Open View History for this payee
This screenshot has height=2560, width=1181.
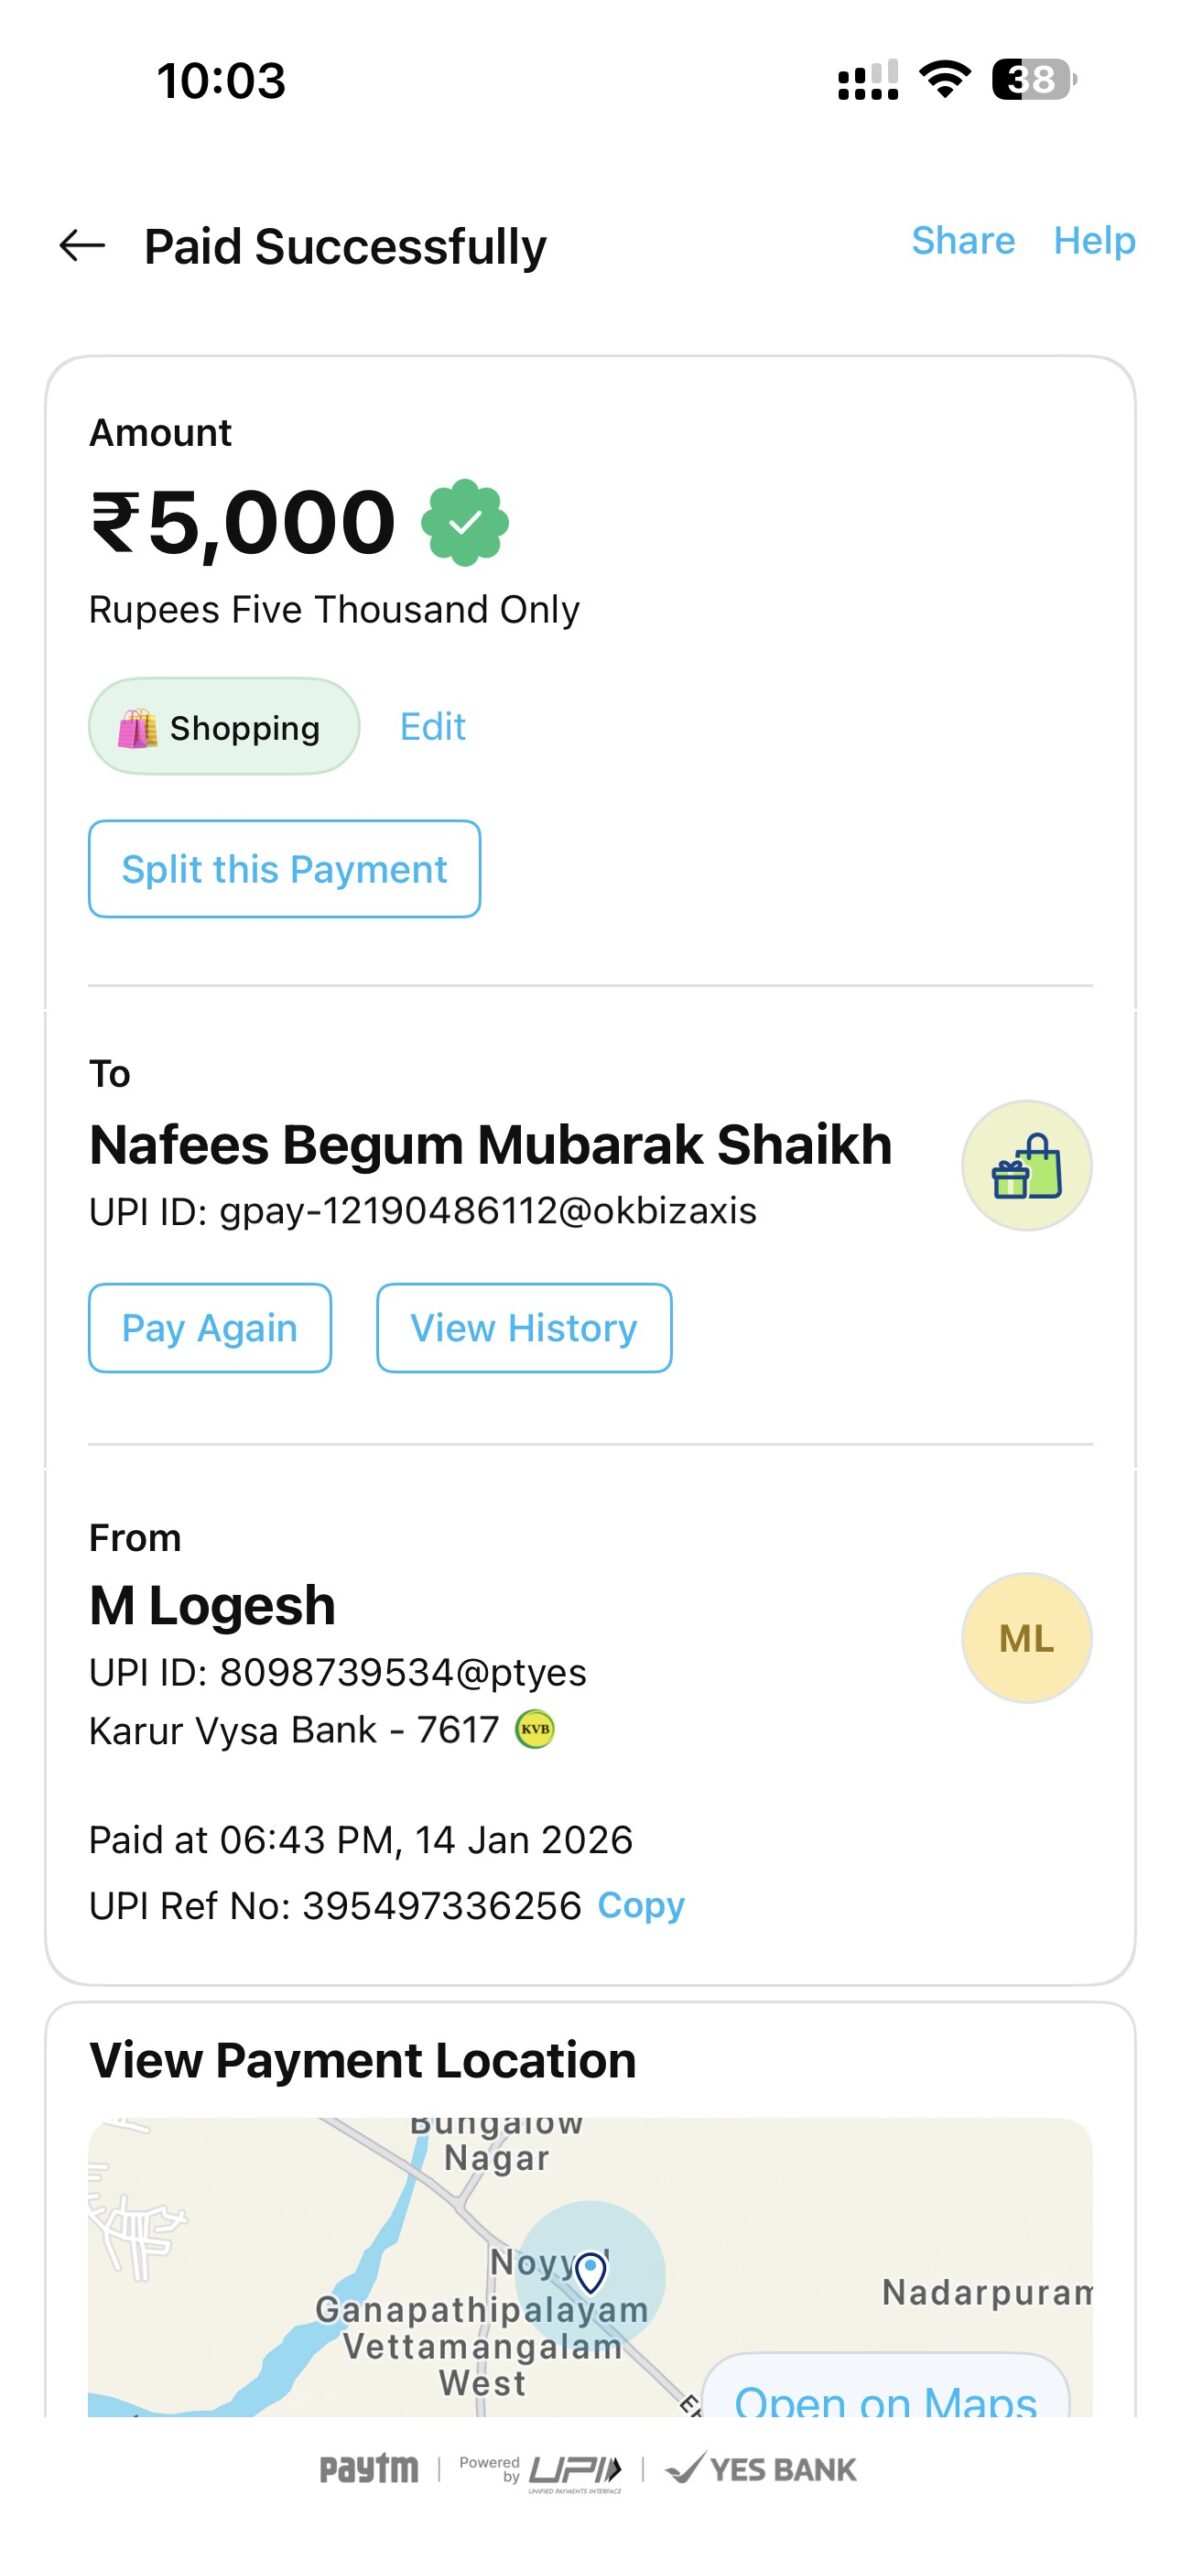click(x=524, y=1328)
